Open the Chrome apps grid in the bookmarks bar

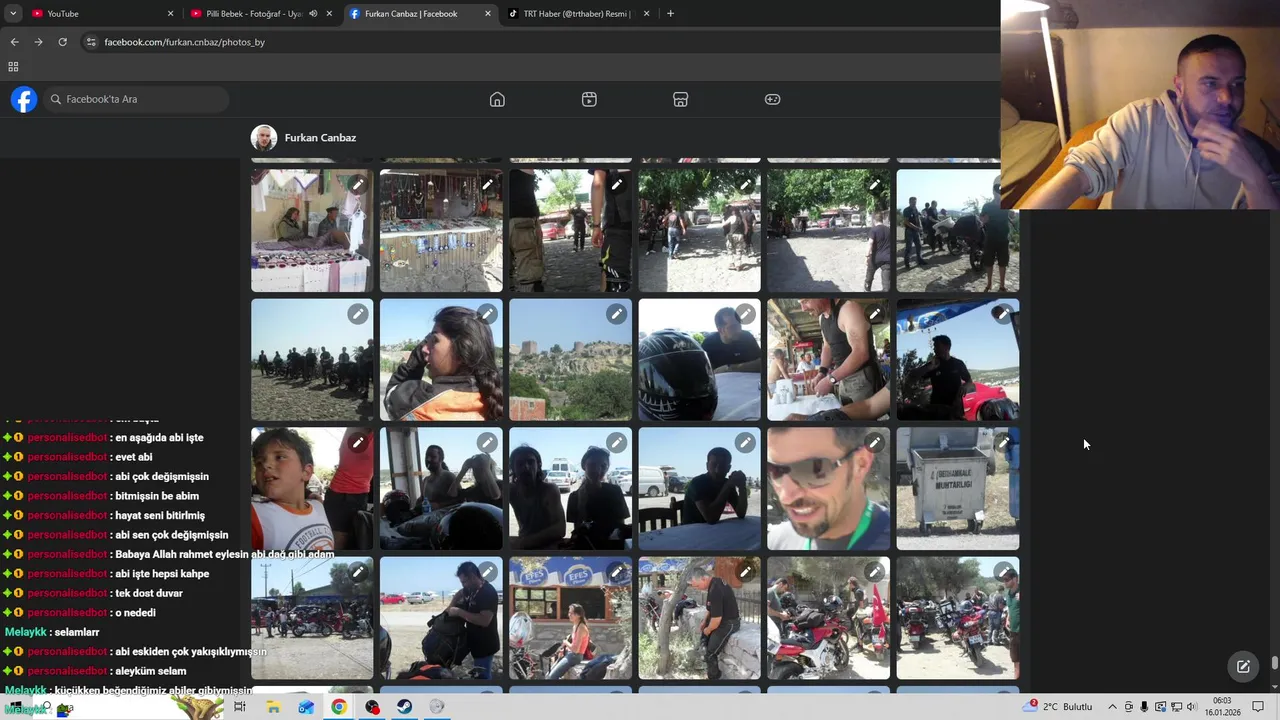tap(13, 67)
